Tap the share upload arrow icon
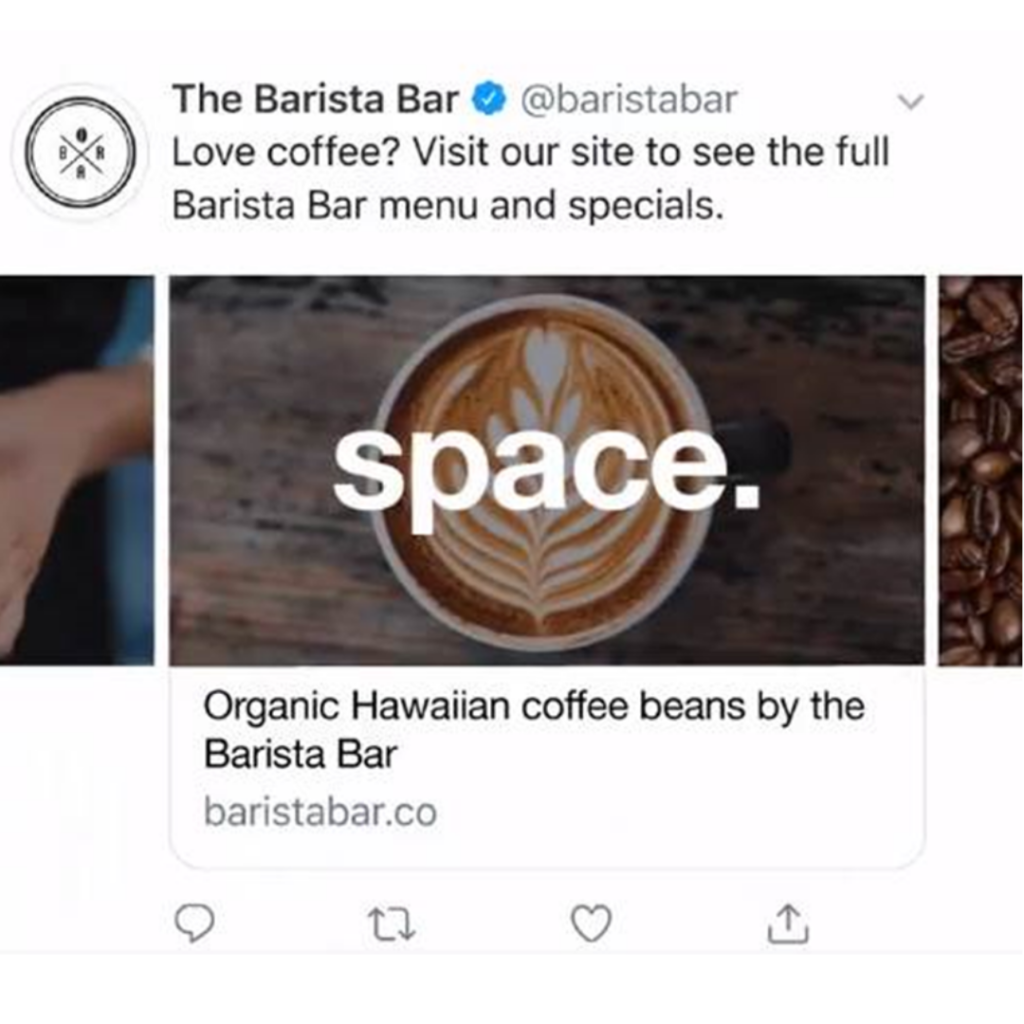 [788, 923]
